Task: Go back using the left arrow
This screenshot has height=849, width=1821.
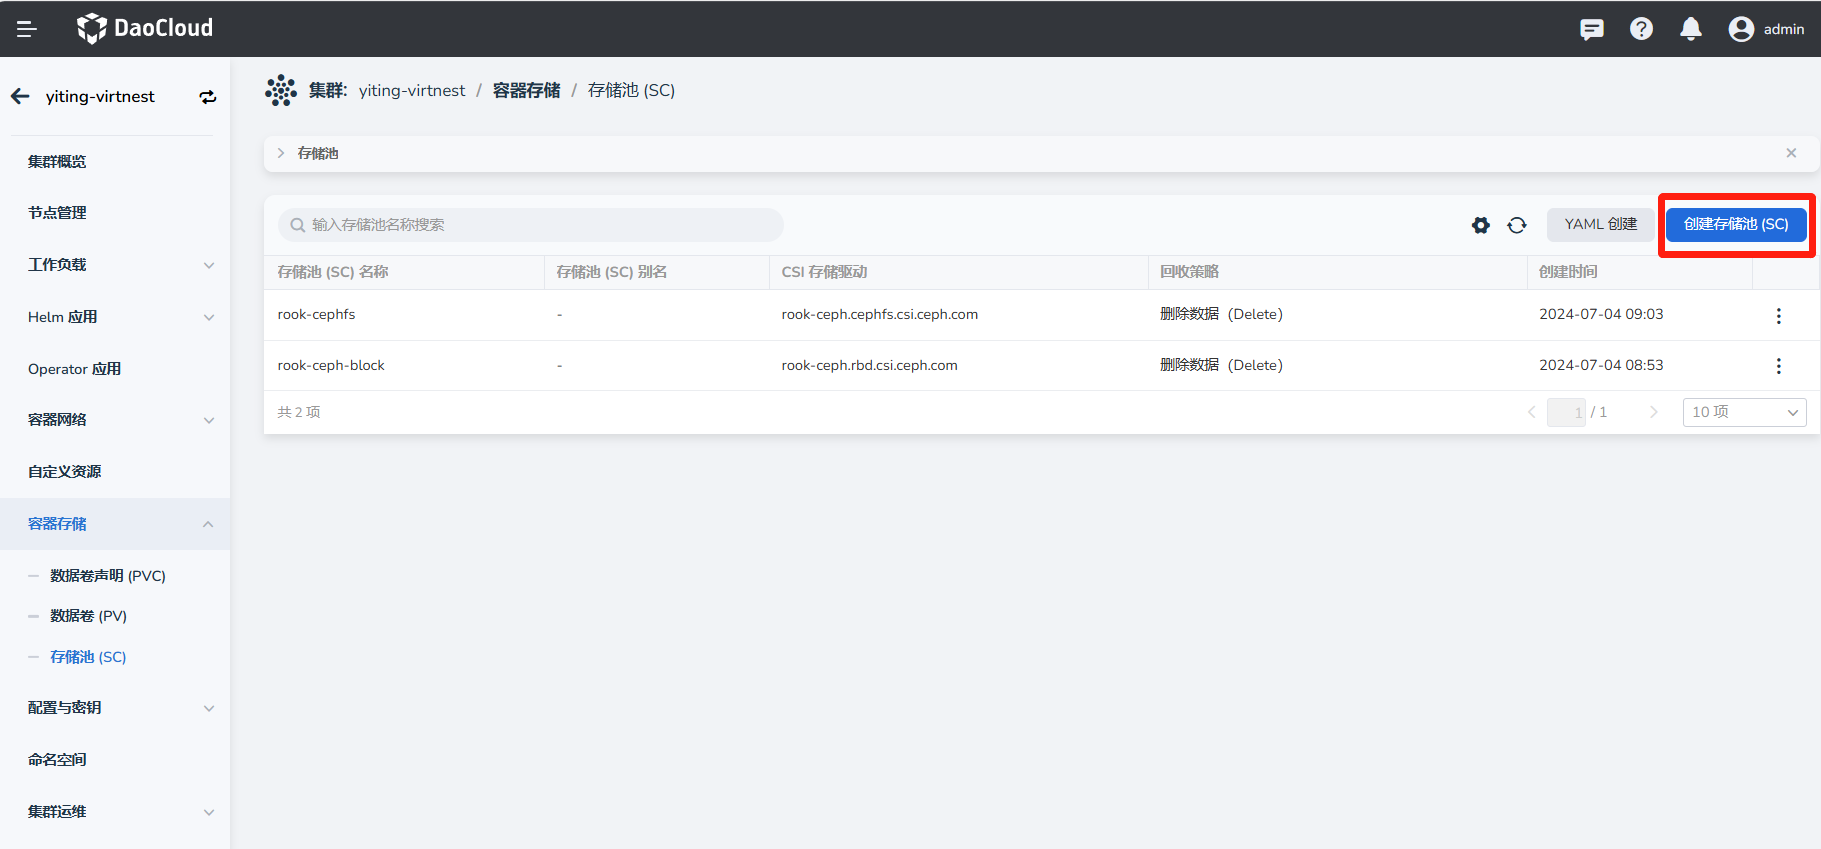Action: [x=20, y=96]
